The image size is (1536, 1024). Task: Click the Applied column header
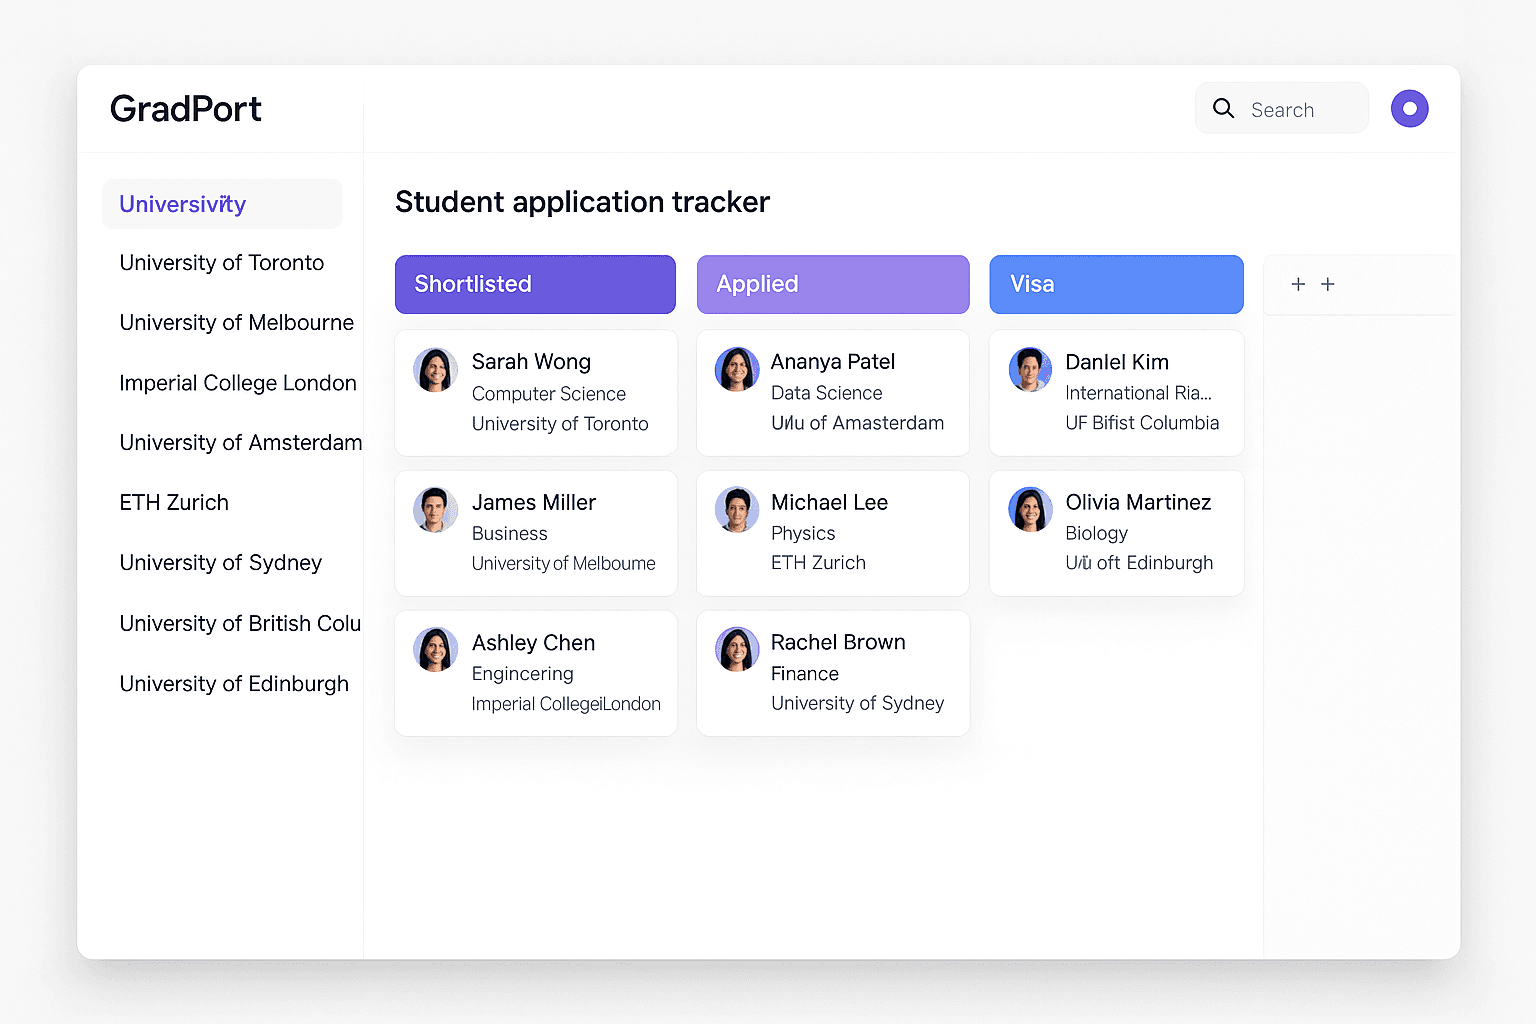833,284
